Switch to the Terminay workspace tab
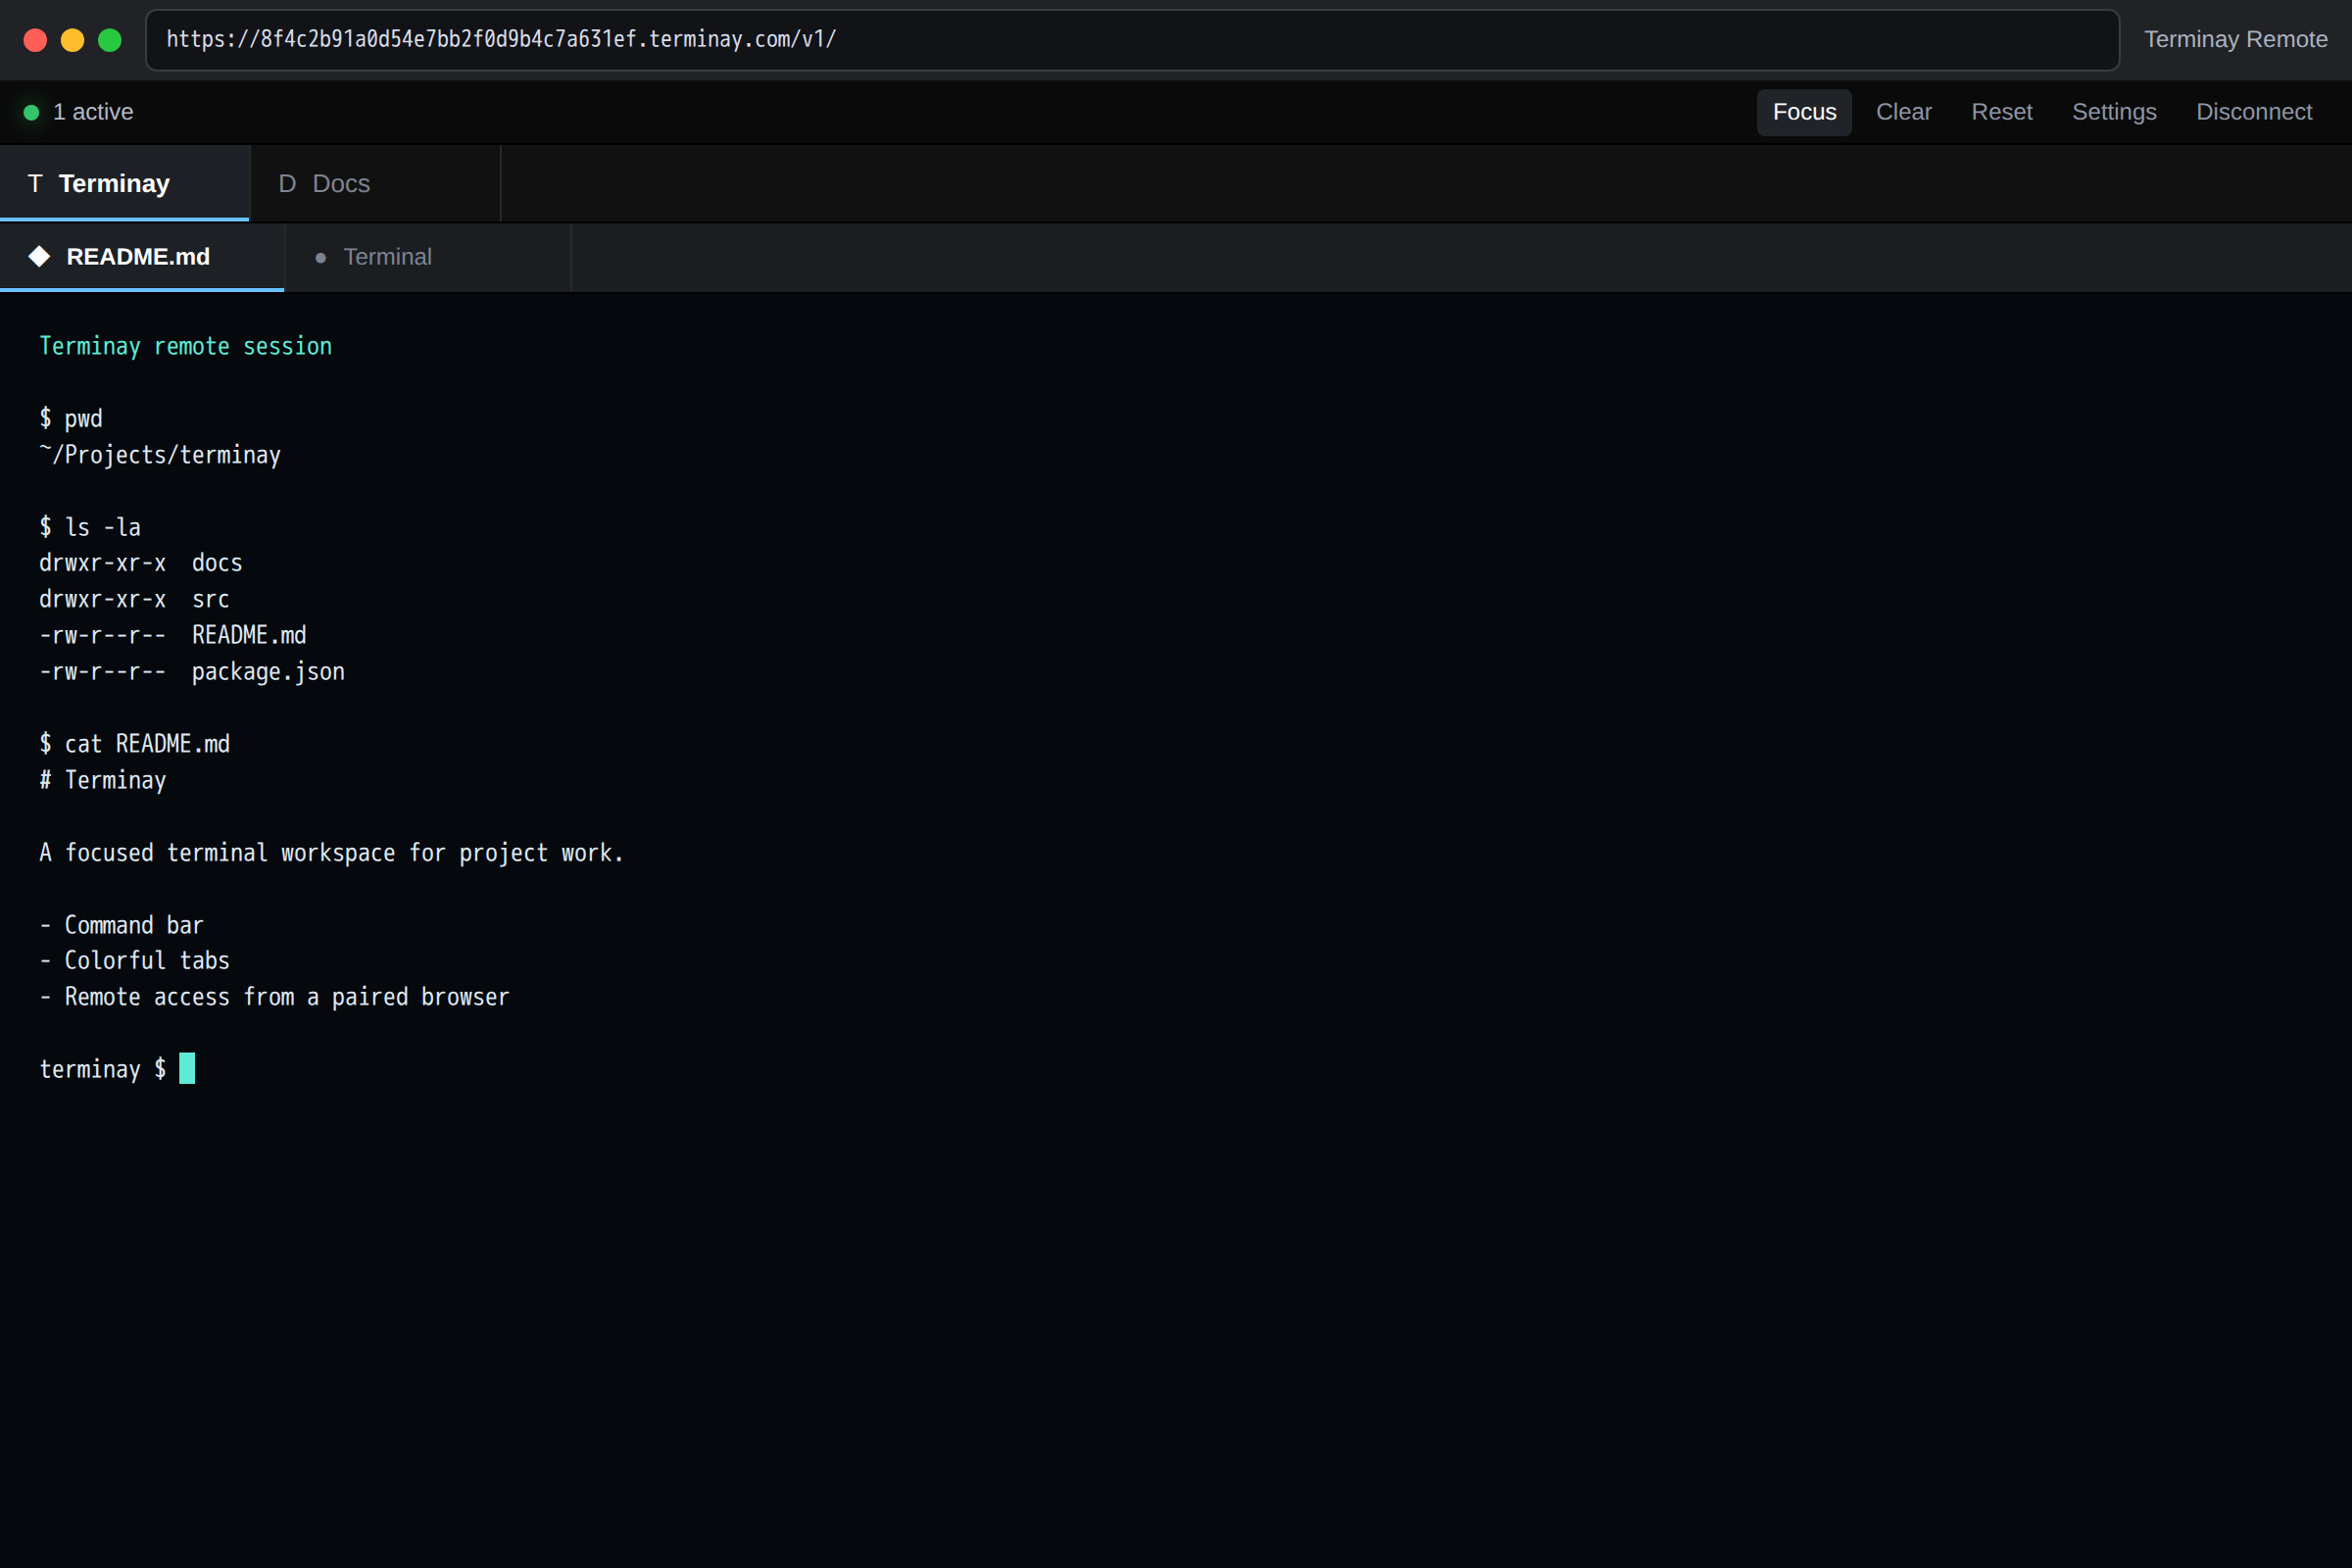Screen dimensions: 2352x1568 pos(124,184)
